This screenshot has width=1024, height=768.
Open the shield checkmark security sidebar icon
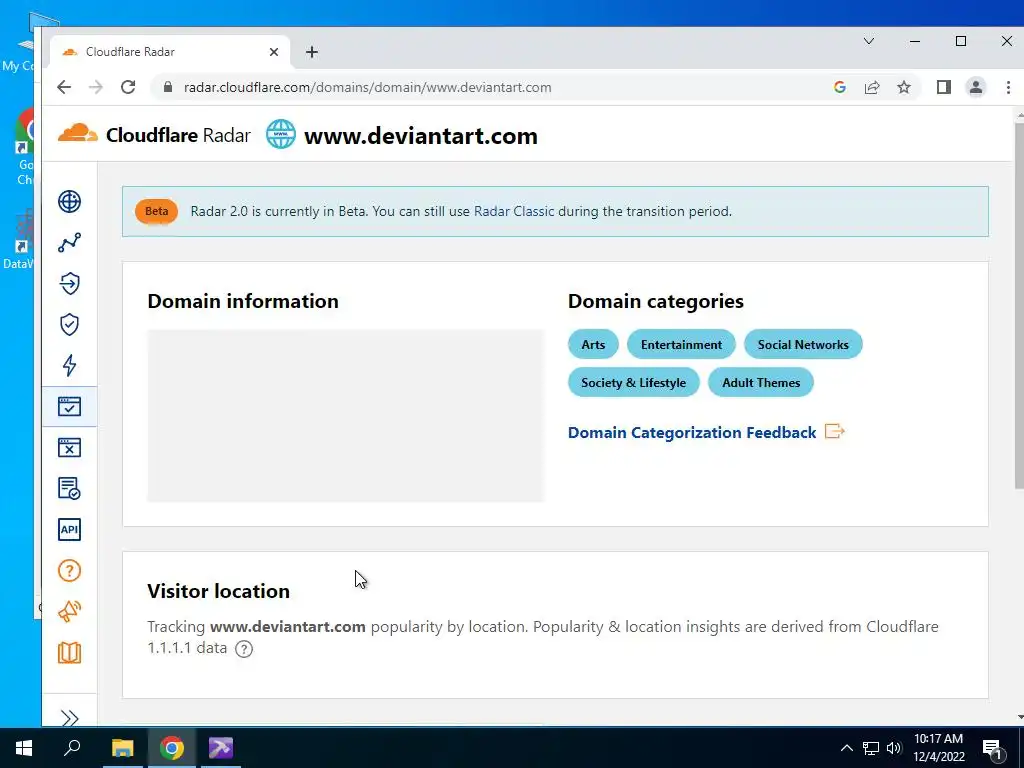(x=69, y=325)
